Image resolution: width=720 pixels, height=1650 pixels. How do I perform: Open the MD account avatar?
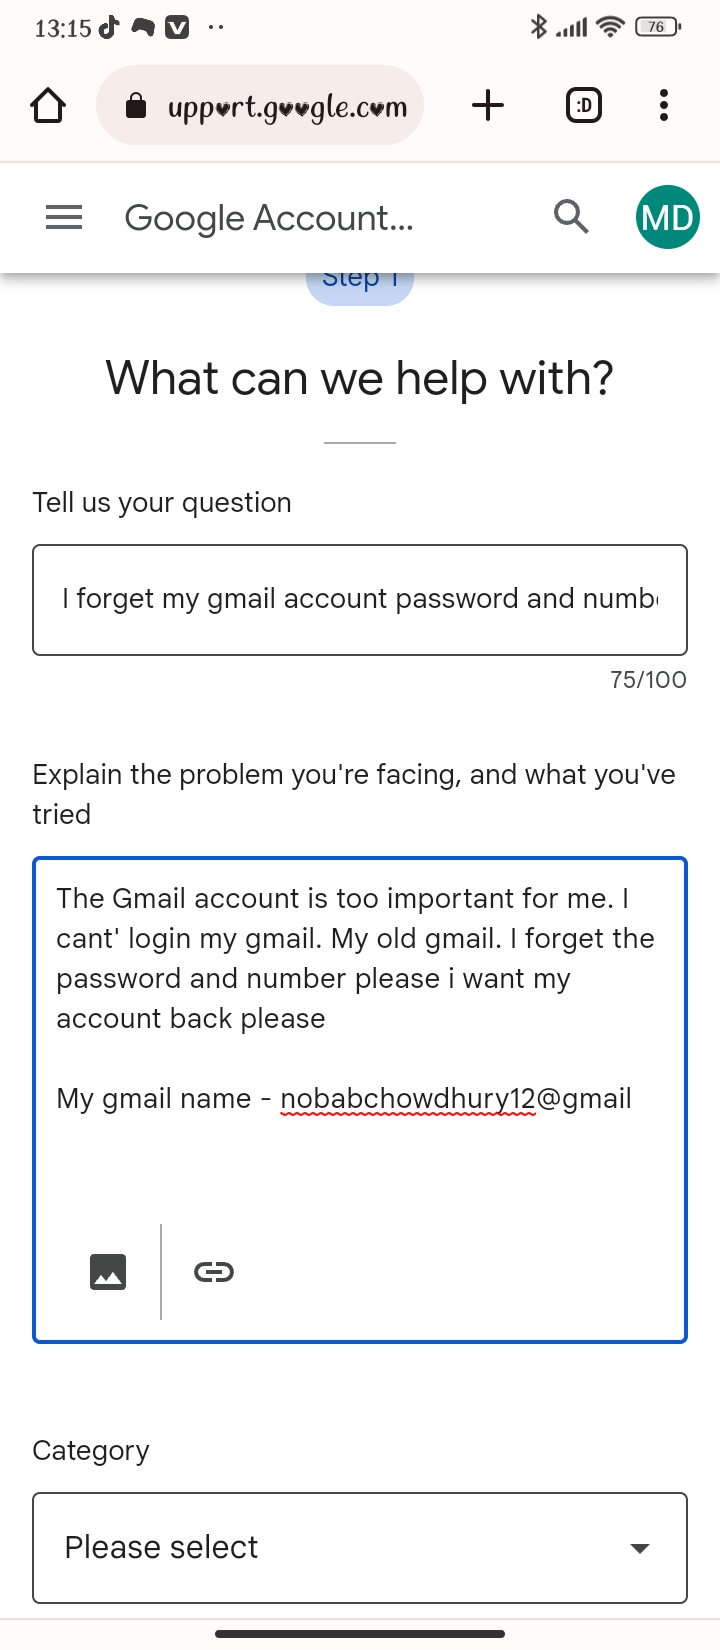point(667,217)
